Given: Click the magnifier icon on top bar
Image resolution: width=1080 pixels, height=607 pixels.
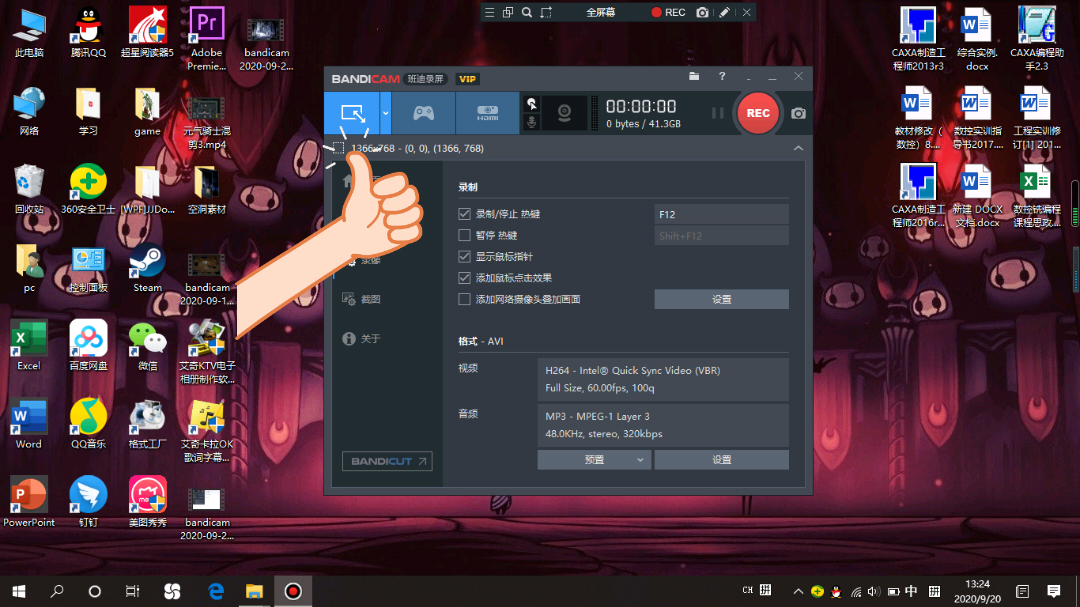Looking at the screenshot, I should pyautogui.click(x=527, y=12).
